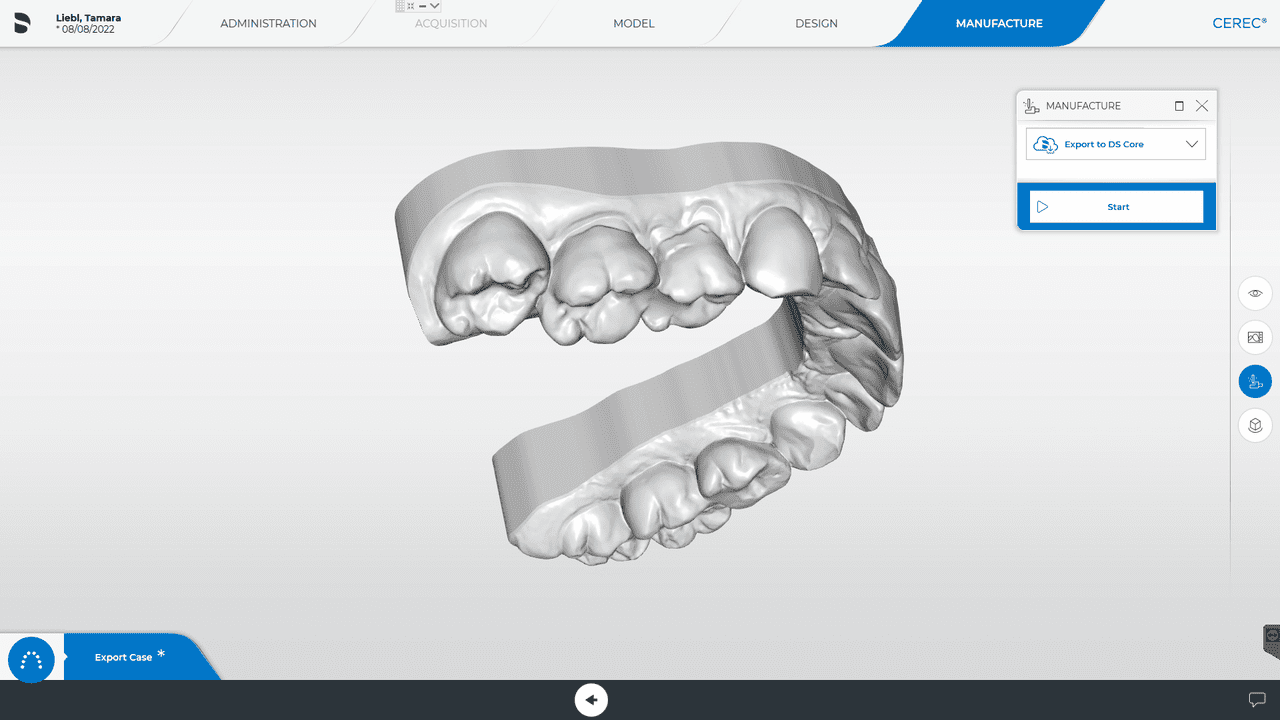
Task: Open the 3D model objects icon
Action: (1255, 425)
